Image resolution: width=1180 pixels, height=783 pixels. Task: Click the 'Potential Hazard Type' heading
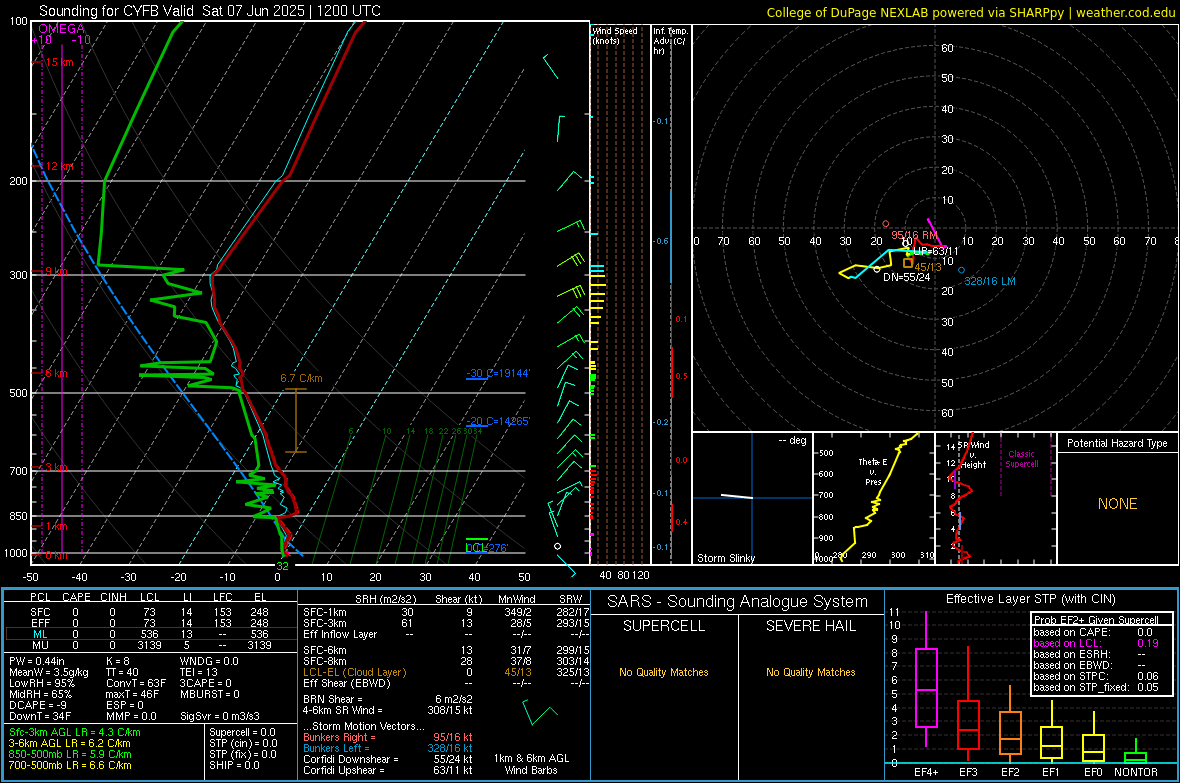point(1117,443)
